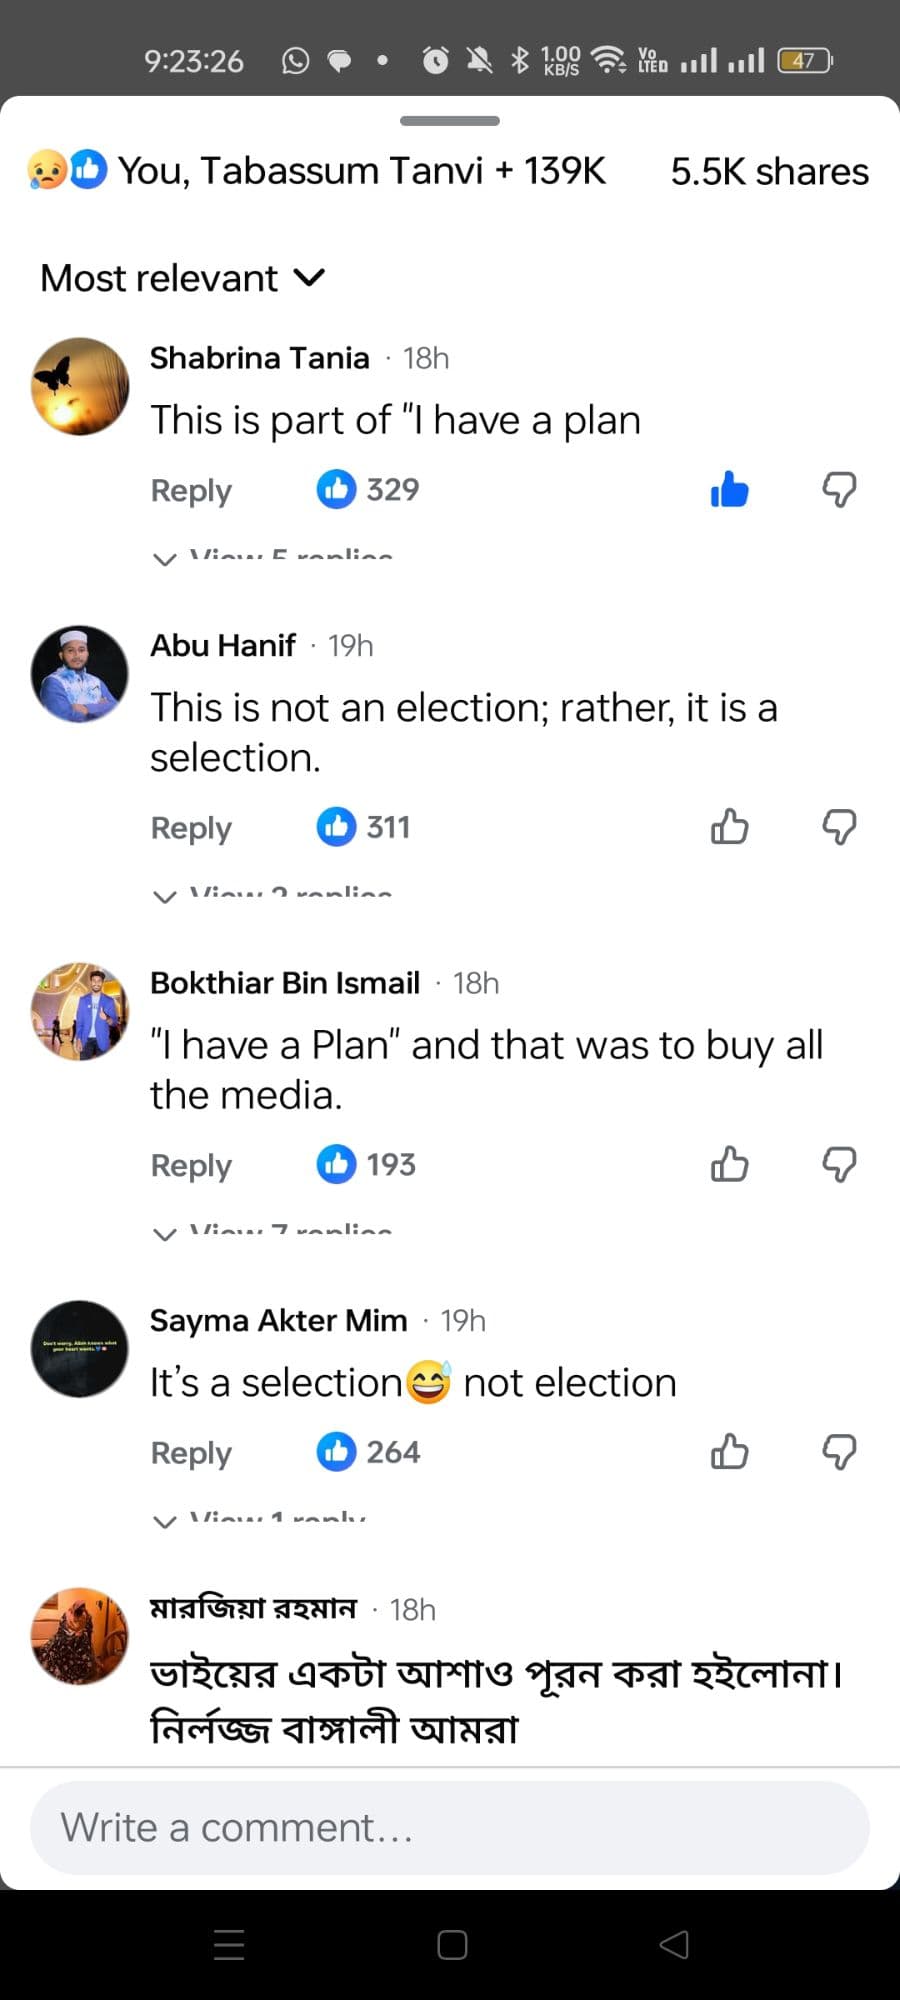The width and height of the screenshot is (900, 2000).
Task: Open the Most relevant sorting dropdown
Action: click(182, 278)
